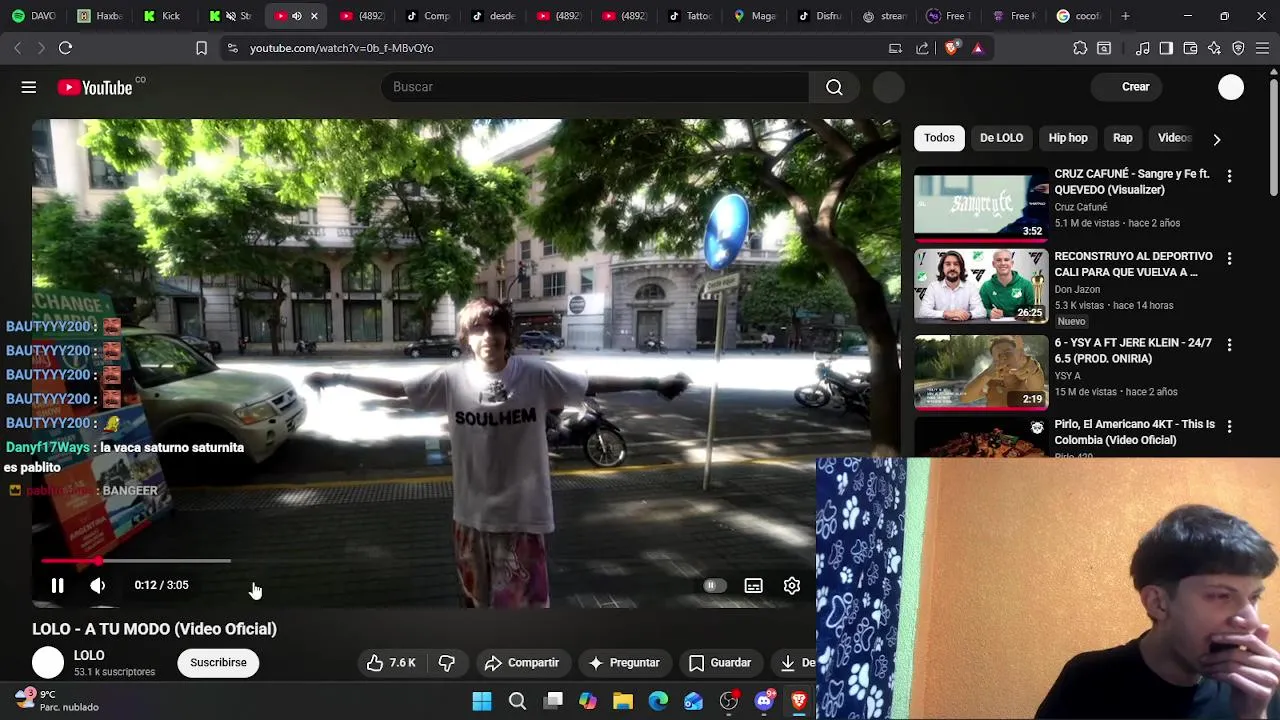Open File Explorer from taskbar
The width and height of the screenshot is (1280, 720).
pyautogui.click(x=623, y=701)
